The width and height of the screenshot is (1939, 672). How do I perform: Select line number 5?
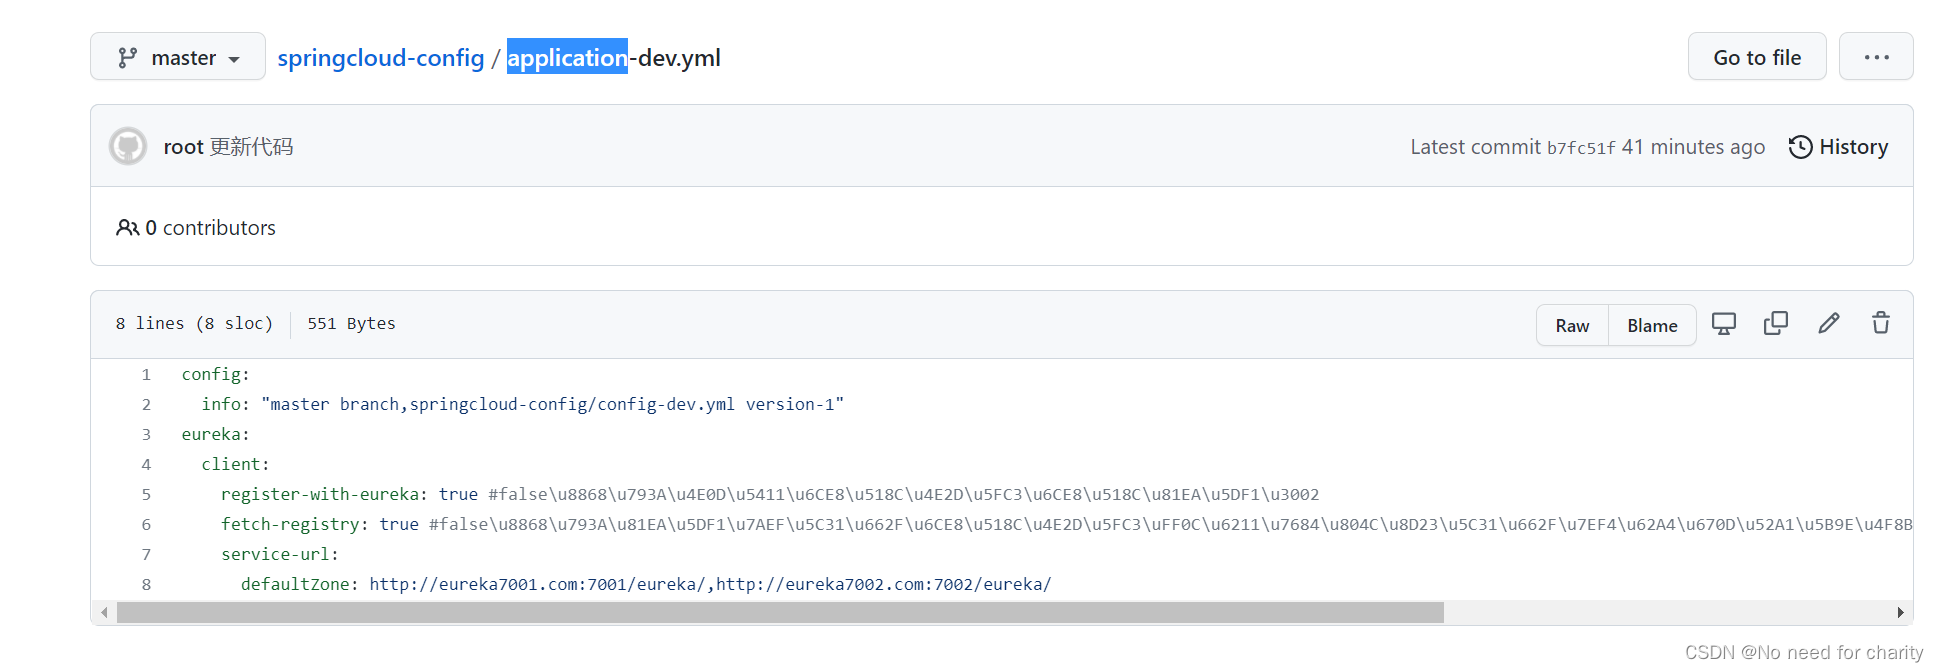pos(146,494)
